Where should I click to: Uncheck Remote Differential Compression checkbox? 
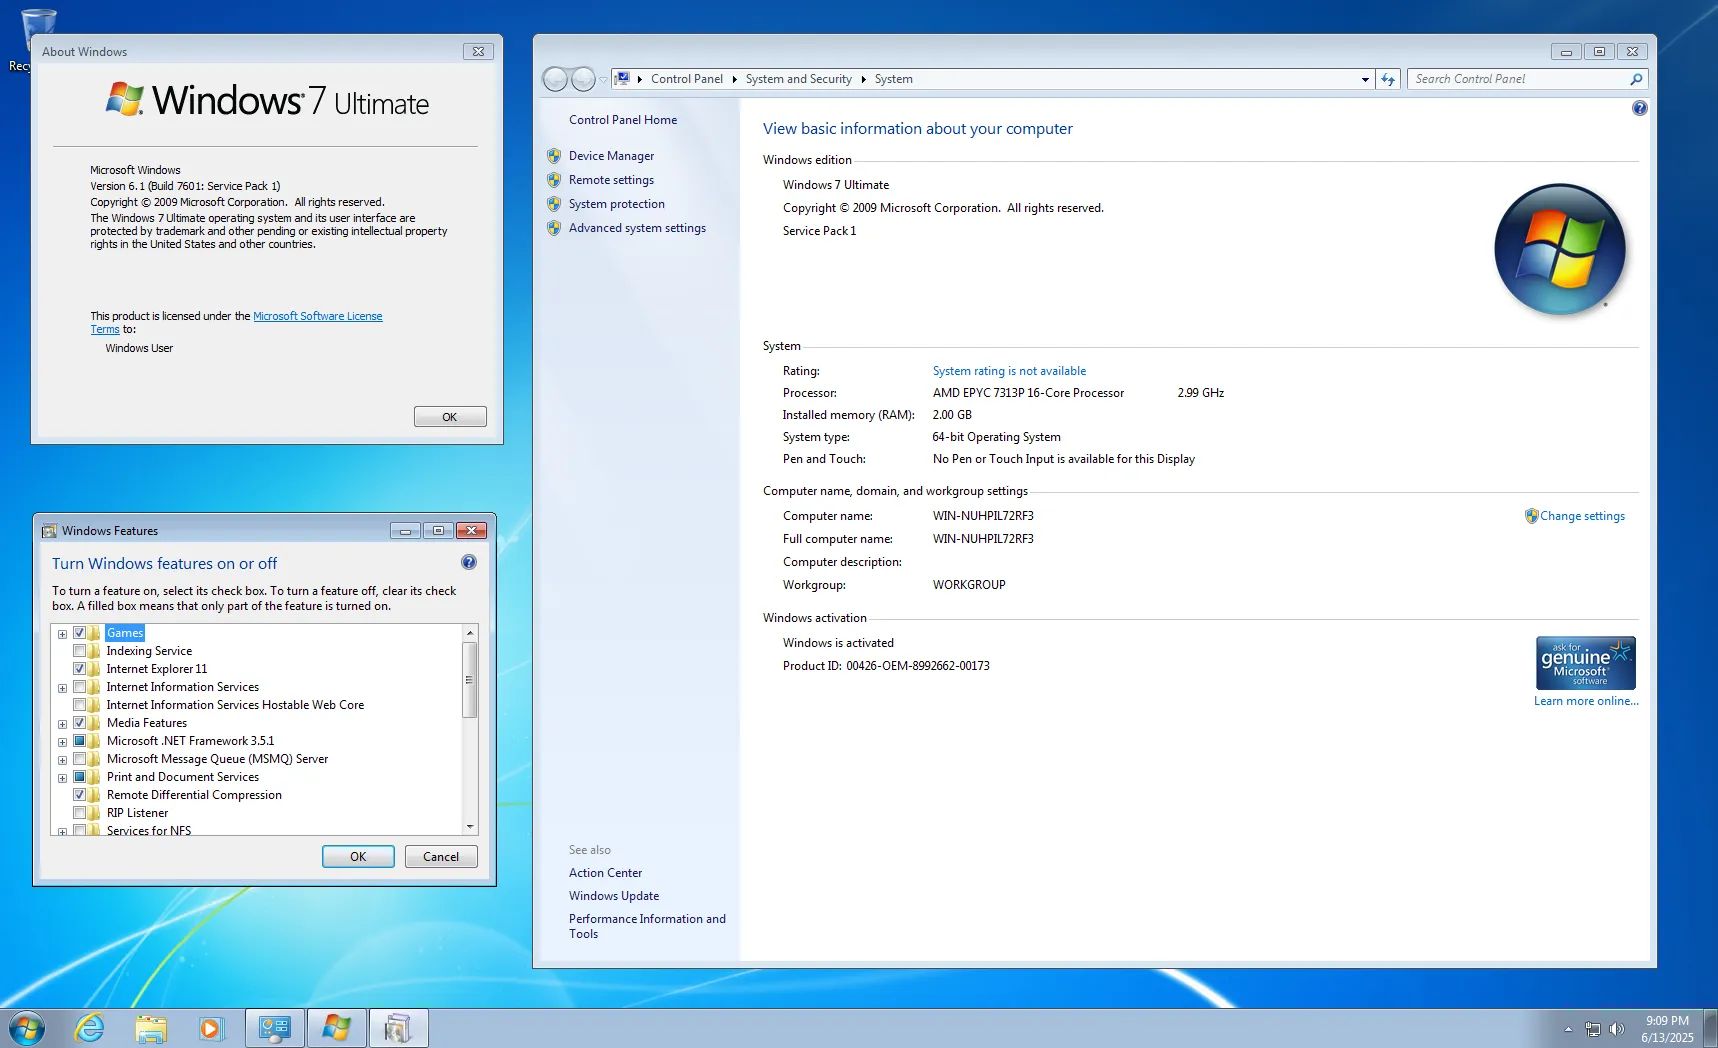coord(79,795)
